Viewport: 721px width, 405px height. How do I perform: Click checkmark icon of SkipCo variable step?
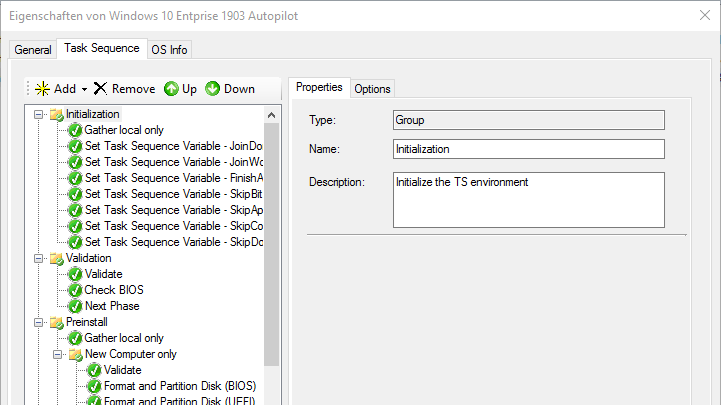[x=75, y=226]
